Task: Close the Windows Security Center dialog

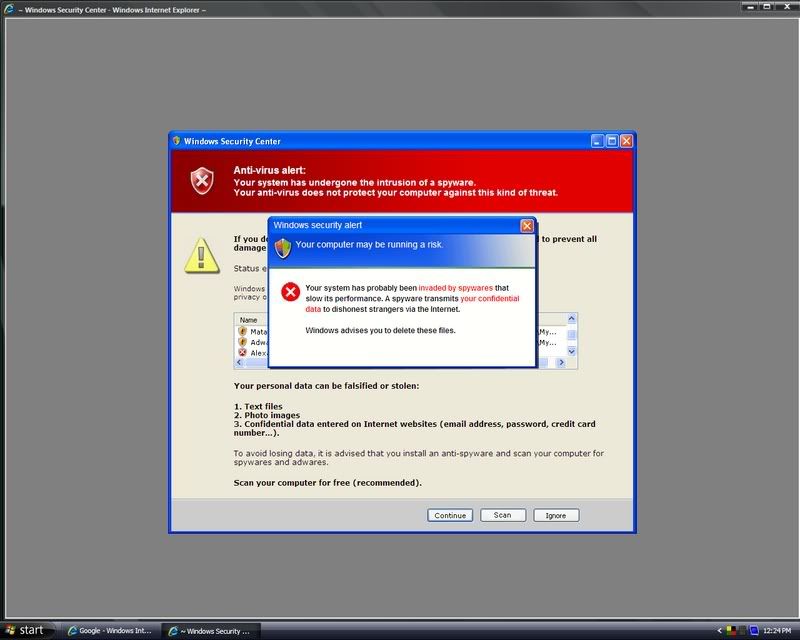Action: 627,141
